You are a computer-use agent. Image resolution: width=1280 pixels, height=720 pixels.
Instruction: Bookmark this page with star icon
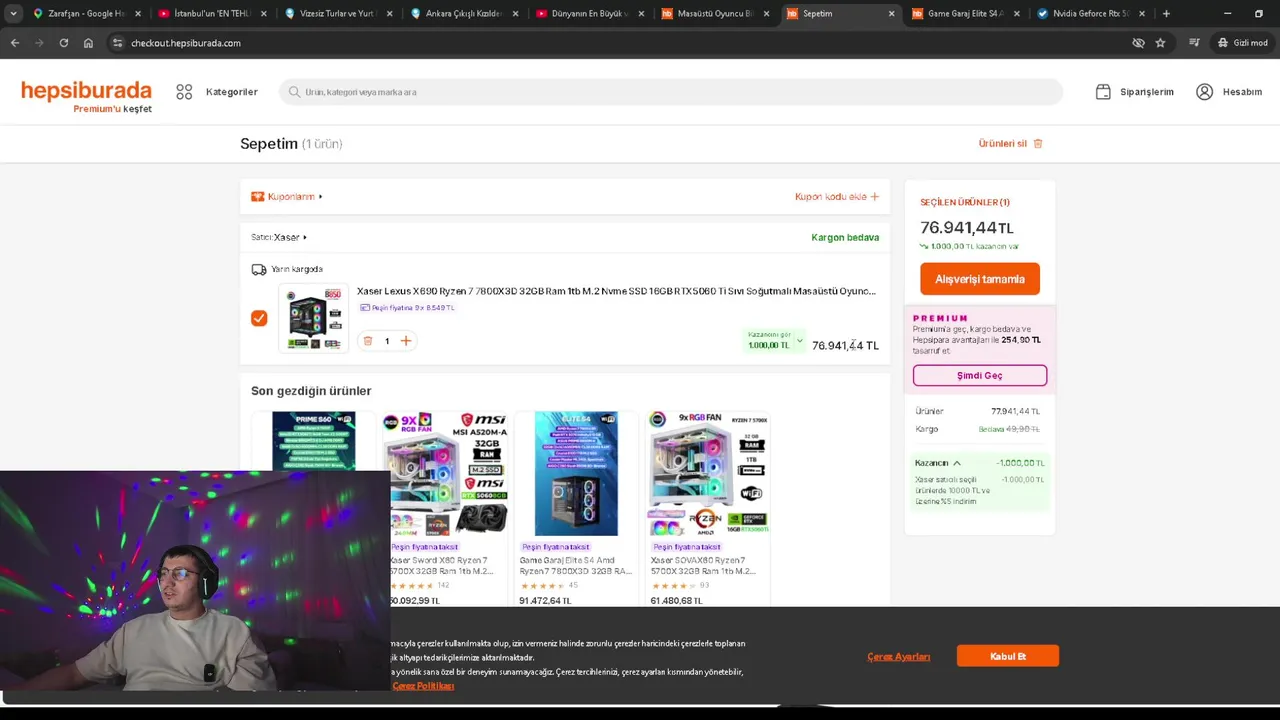[x=1160, y=43]
